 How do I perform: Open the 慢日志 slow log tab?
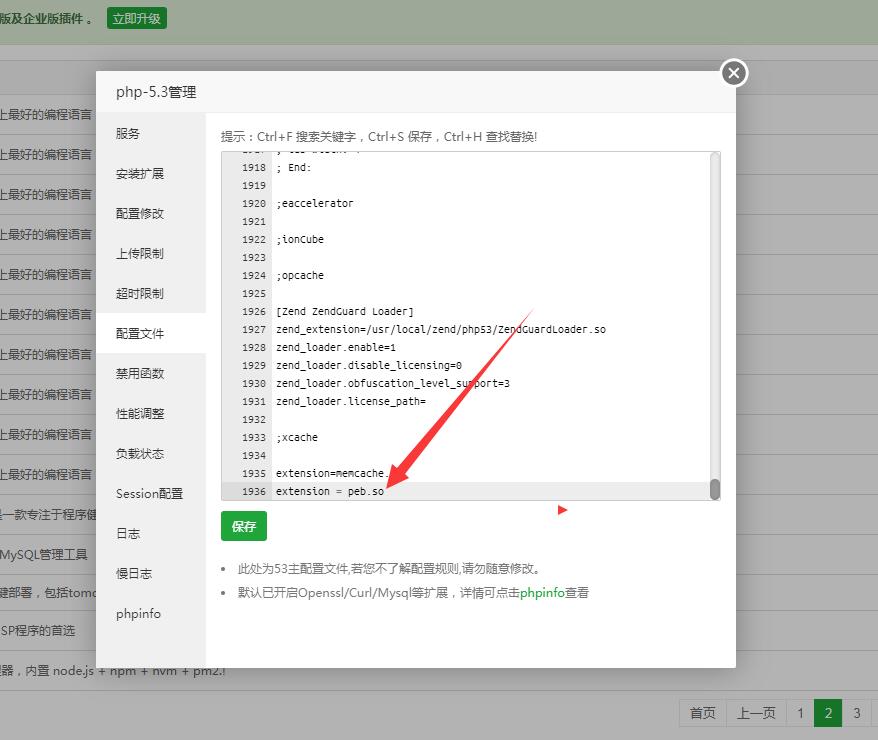(x=134, y=573)
